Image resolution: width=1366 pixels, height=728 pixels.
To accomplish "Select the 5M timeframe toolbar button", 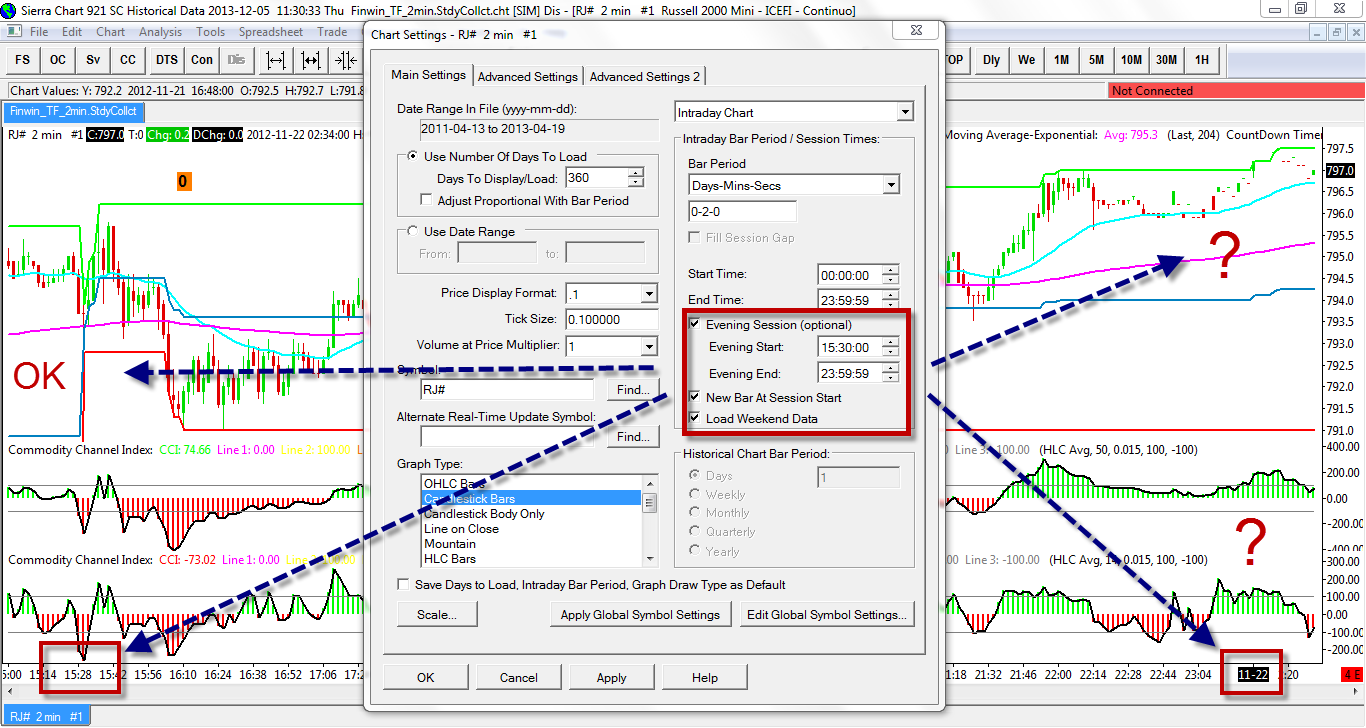I will tap(1096, 60).
